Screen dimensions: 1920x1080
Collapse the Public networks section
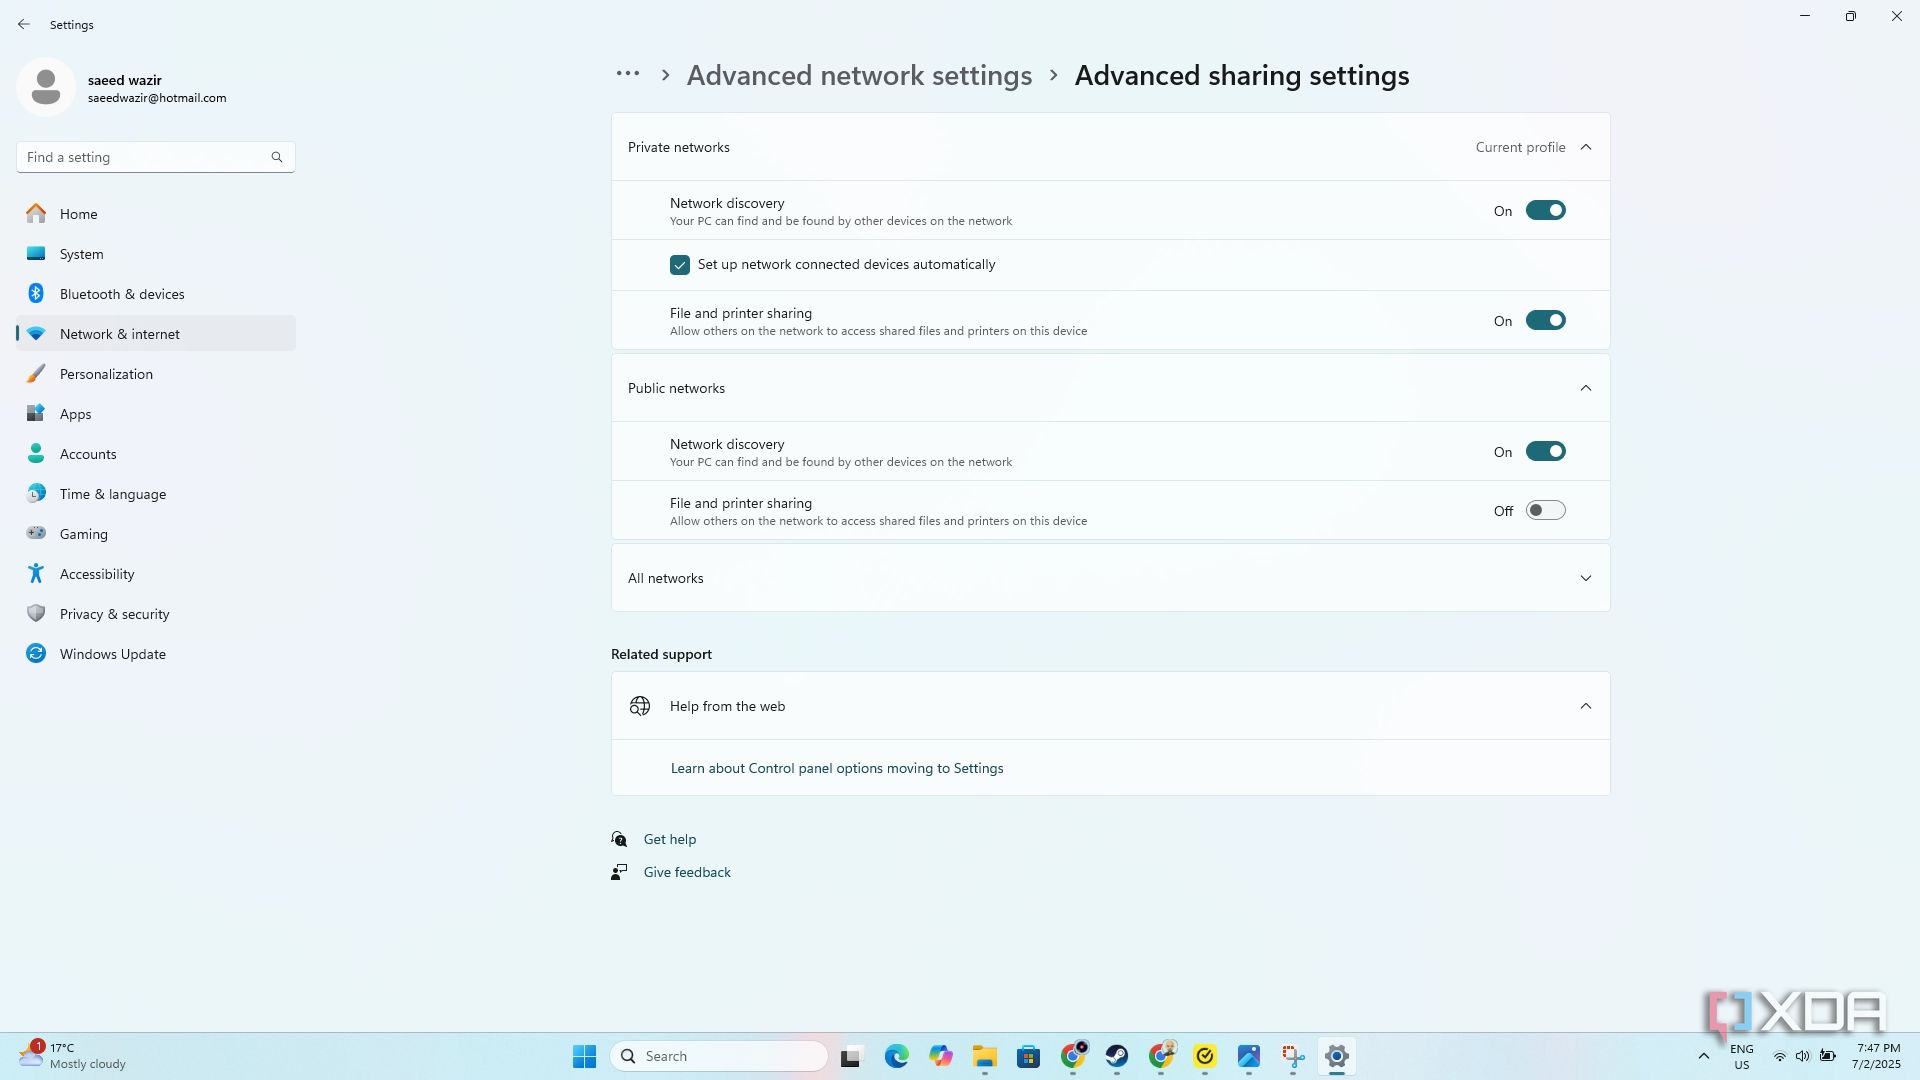(1585, 388)
